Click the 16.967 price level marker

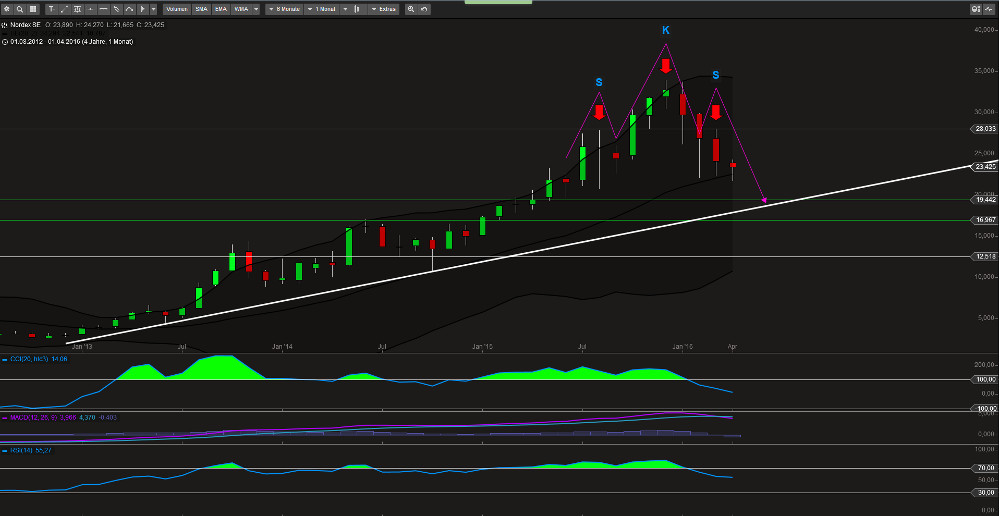[x=982, y=220]
